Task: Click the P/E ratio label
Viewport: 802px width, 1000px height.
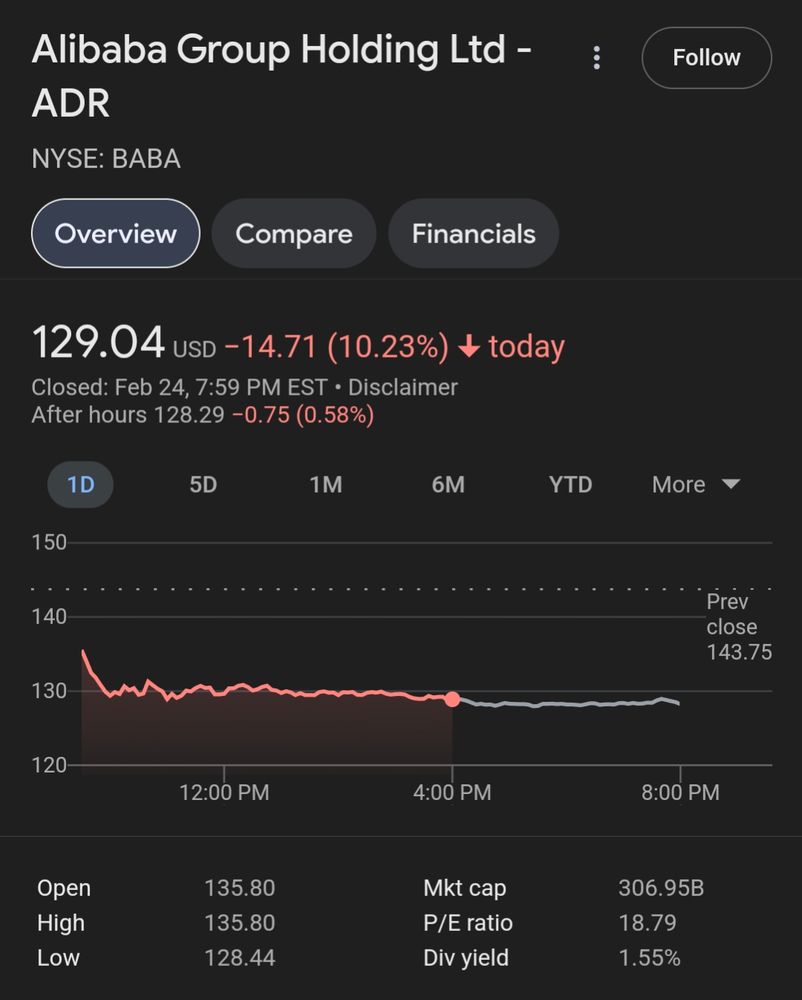Action: pyautogui.click(x=468, y=923)
